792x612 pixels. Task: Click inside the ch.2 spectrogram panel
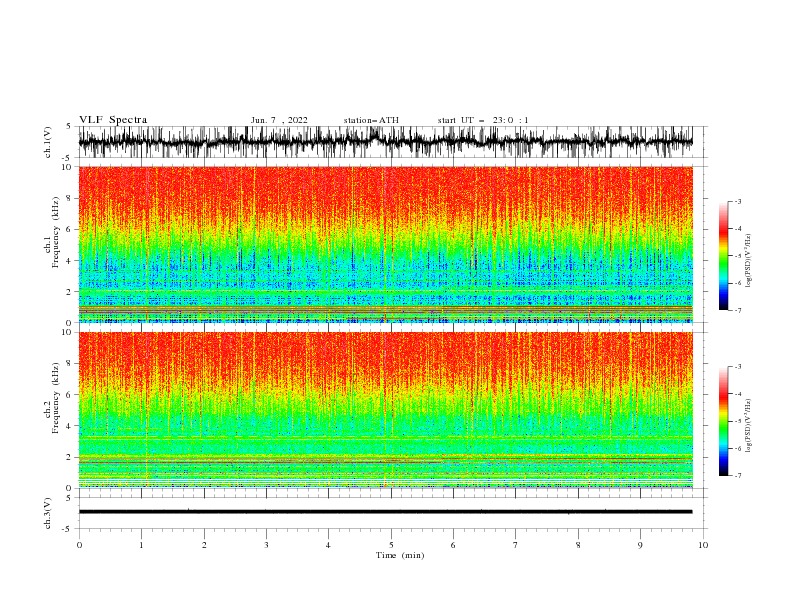point(385,410)
